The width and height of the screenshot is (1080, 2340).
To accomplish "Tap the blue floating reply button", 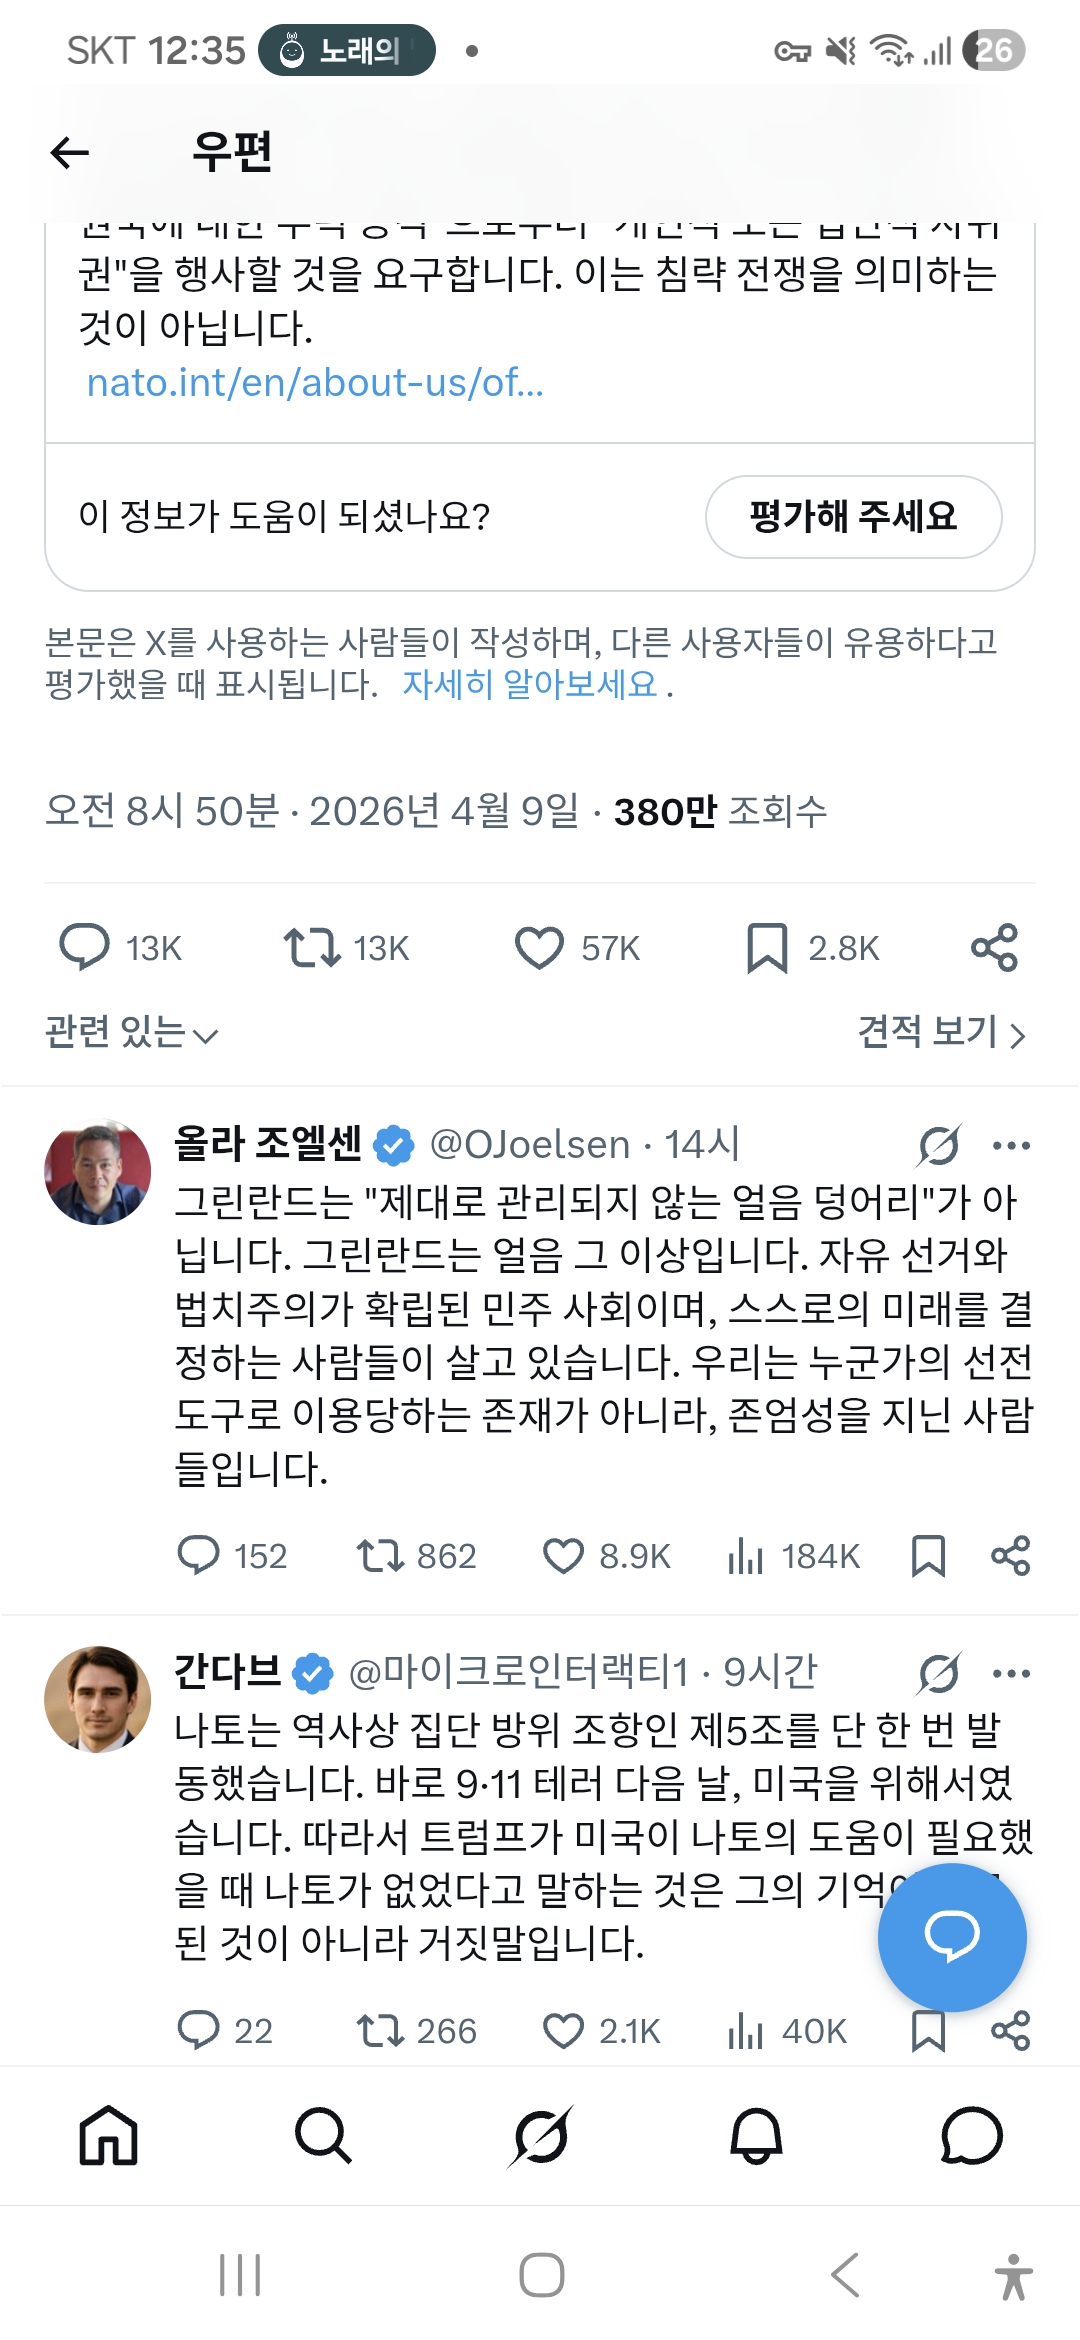I will coord(952,1936).
